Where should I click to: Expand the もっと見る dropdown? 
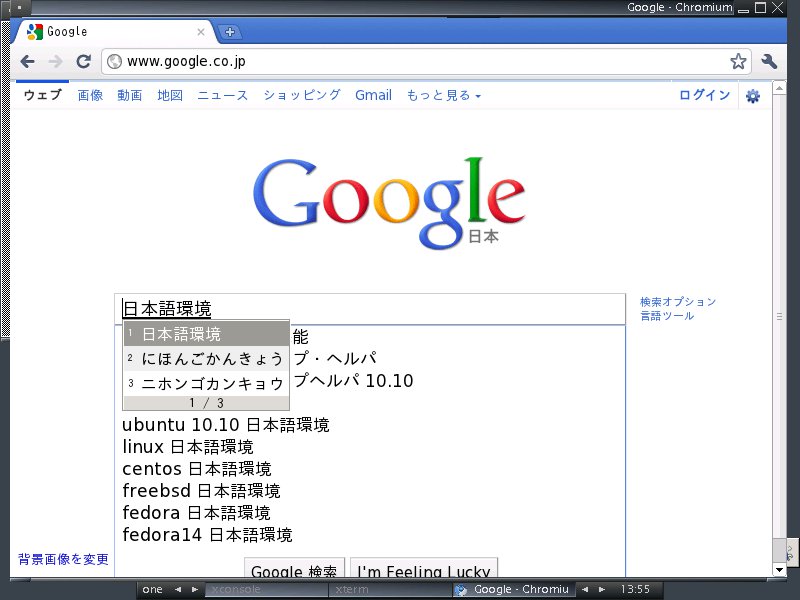[x=443, y=95]
